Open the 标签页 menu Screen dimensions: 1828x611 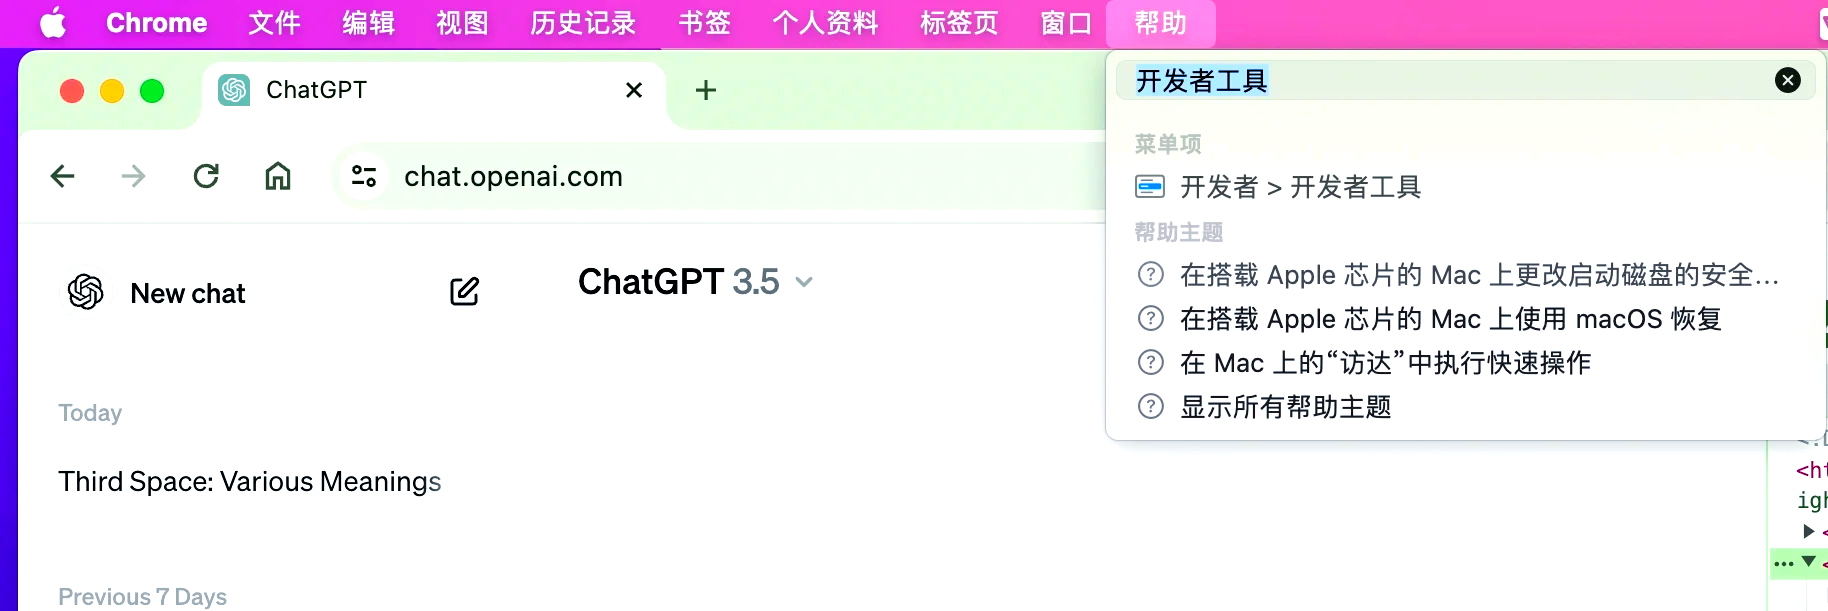click(x=959, y=23)
